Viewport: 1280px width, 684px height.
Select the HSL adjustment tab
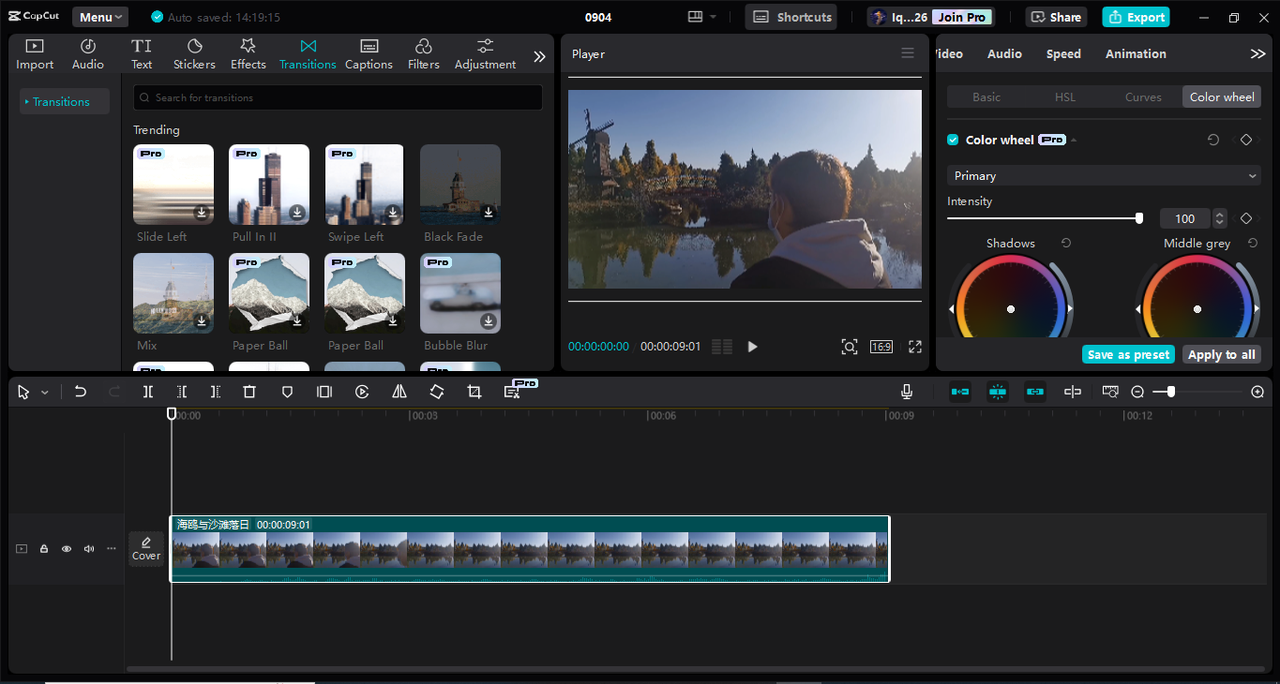(x=1065, y=97)
